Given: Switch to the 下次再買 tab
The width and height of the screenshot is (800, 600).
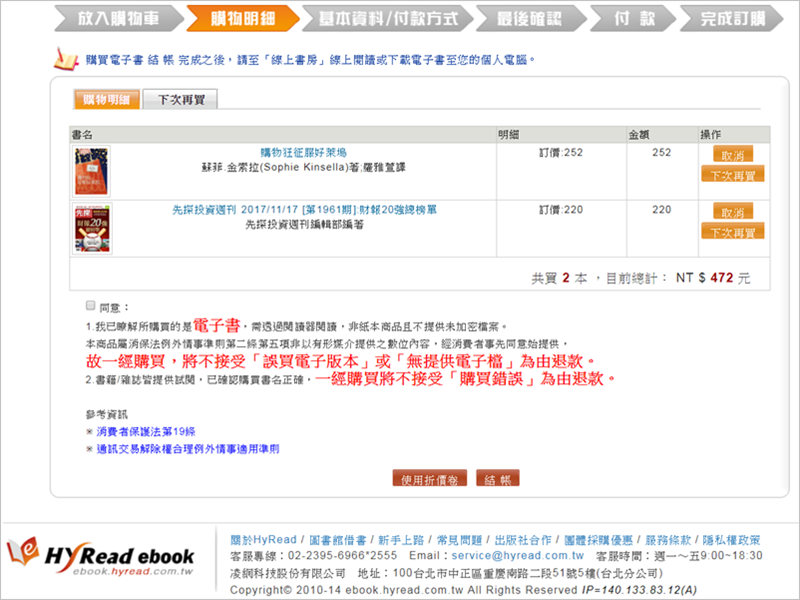Looking at the screenshot, I should [x=179, y=99].
